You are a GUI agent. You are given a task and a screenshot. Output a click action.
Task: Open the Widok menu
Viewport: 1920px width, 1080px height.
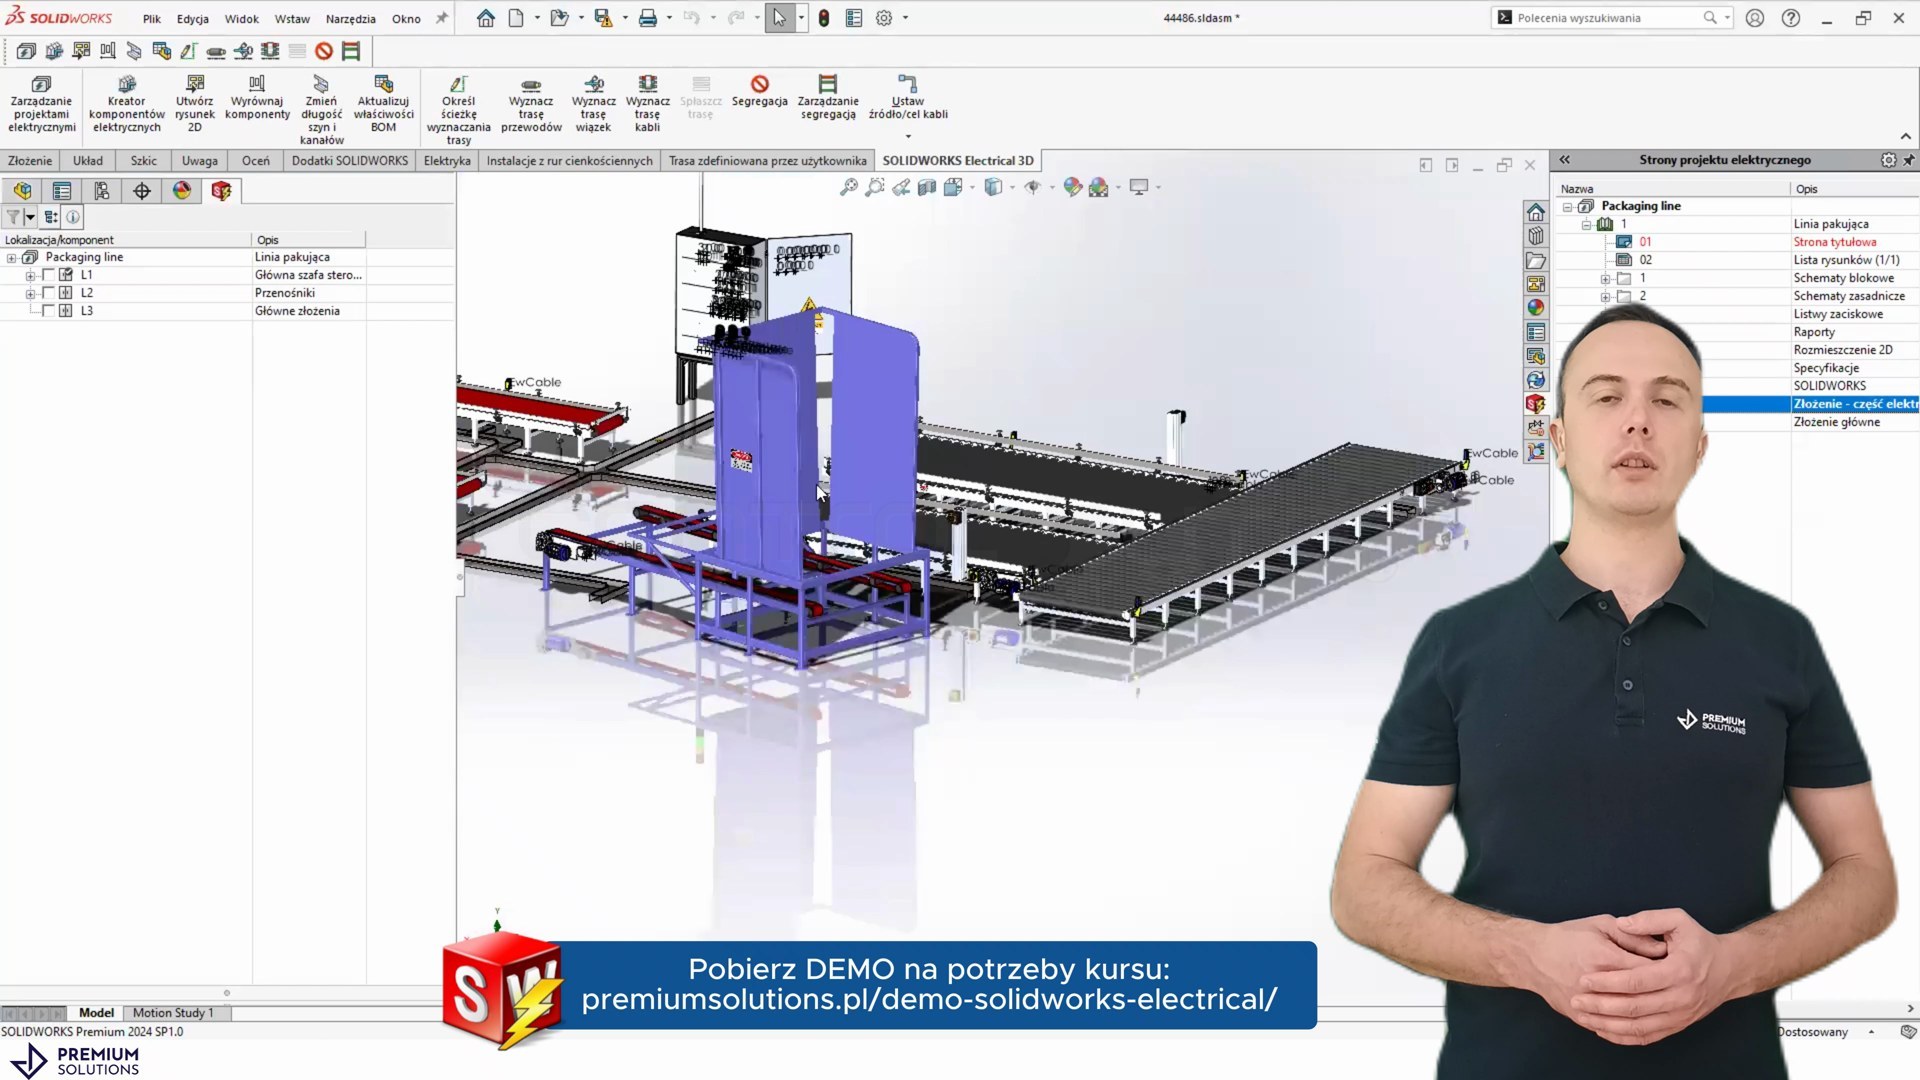point(241,19)
